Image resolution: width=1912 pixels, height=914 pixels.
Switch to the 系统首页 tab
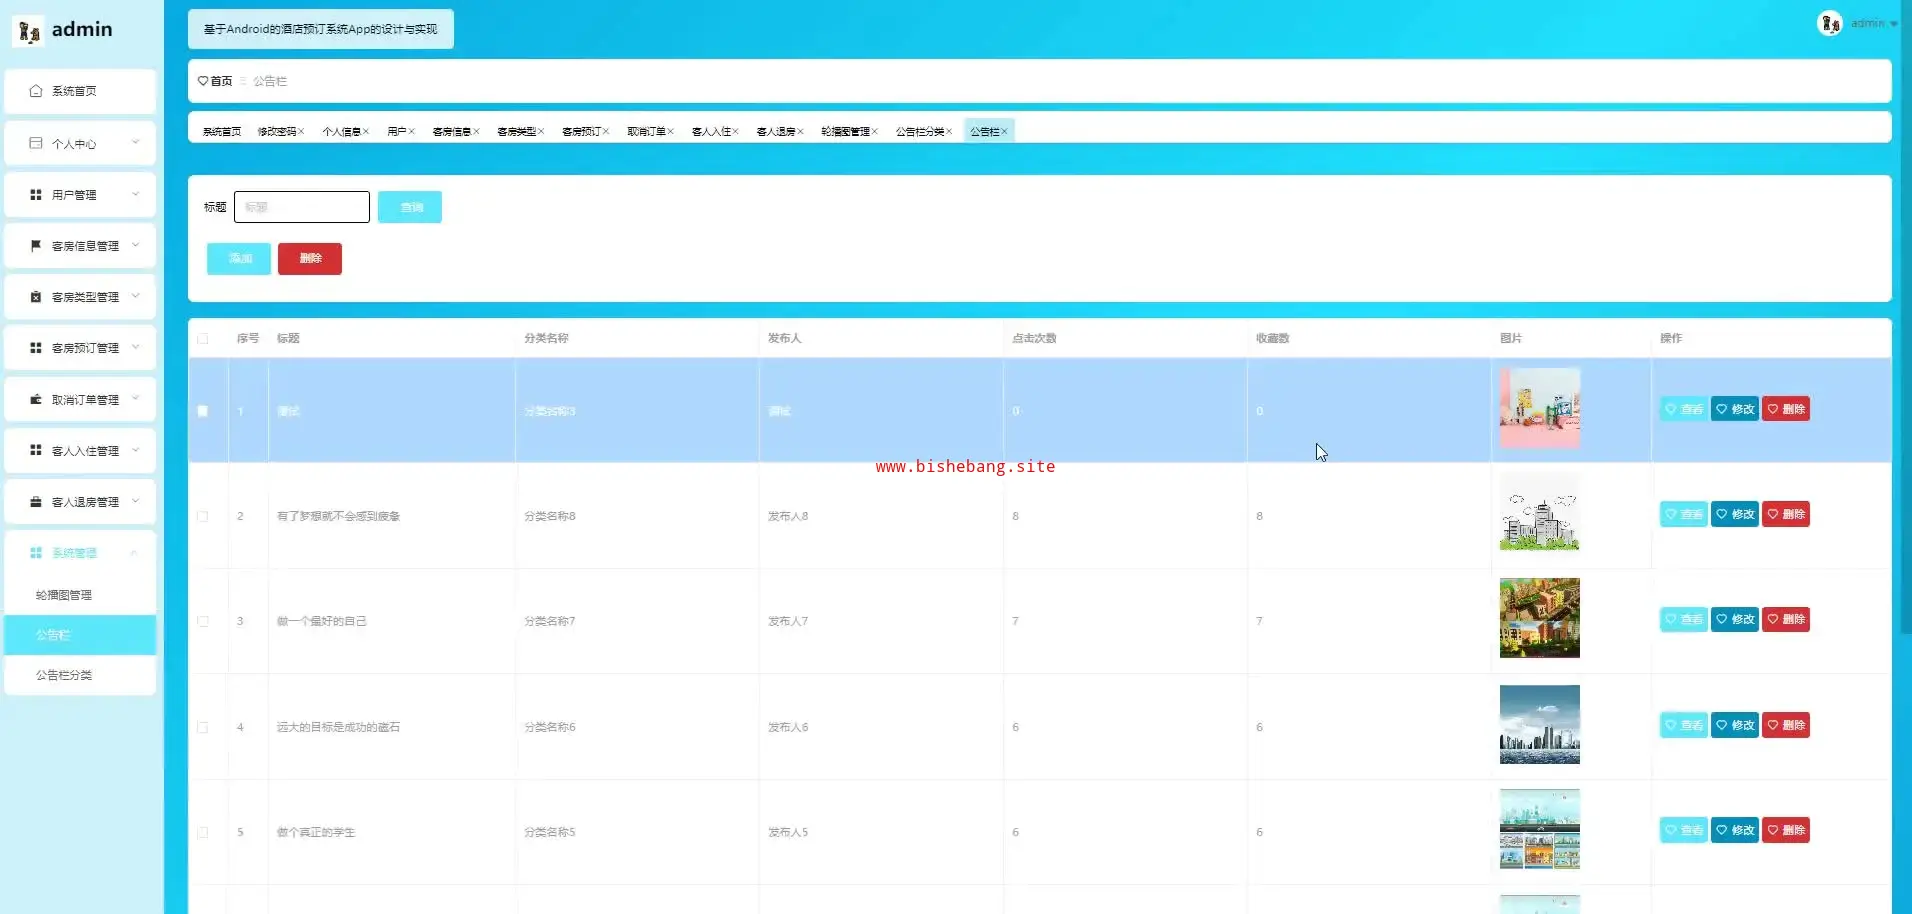(222, 132)
